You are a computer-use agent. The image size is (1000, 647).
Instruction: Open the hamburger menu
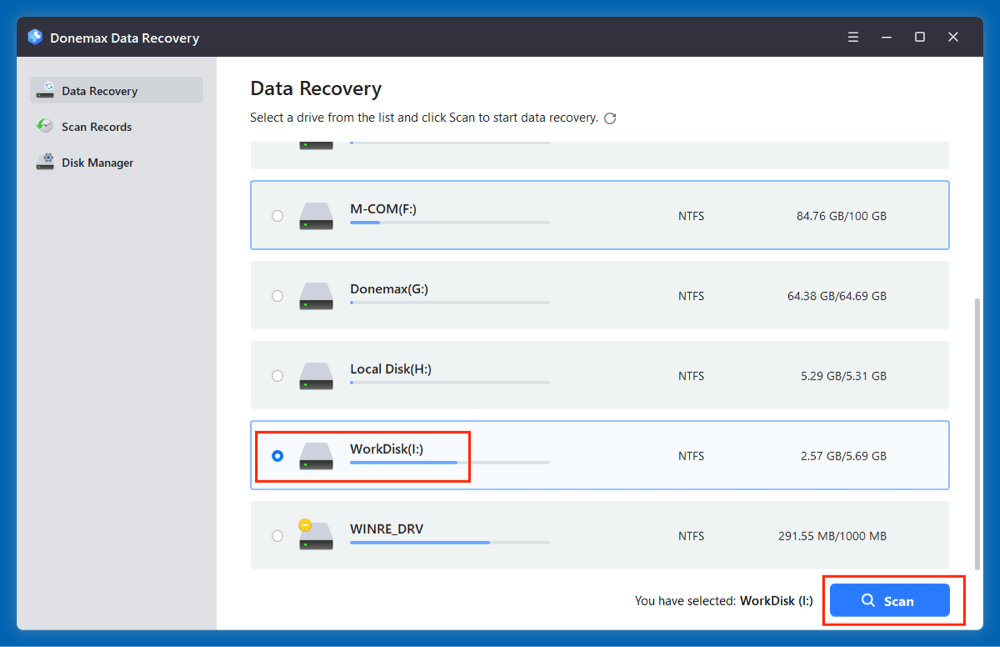point(852,36)
